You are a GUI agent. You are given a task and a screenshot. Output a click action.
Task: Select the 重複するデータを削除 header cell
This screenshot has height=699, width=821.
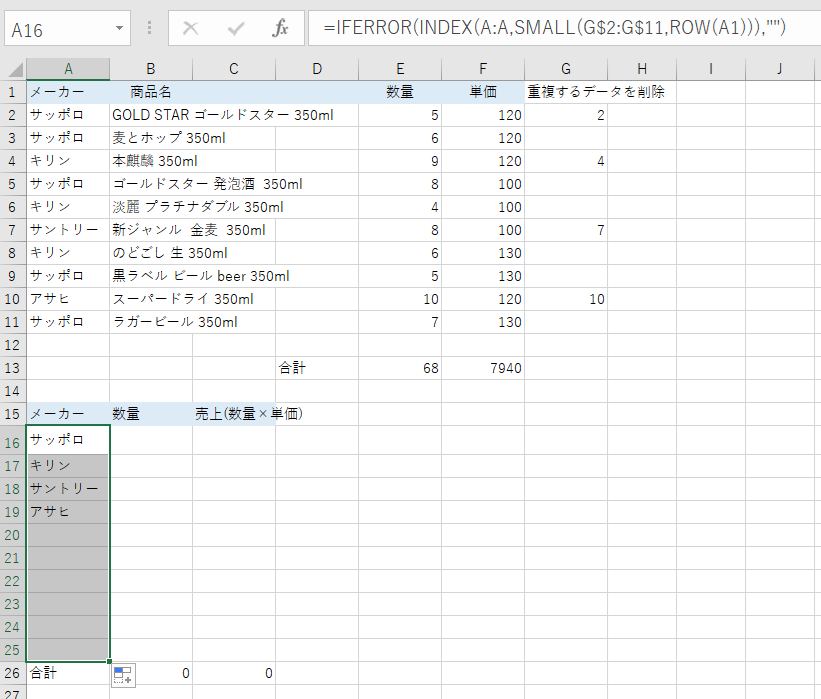coord(566,92)
